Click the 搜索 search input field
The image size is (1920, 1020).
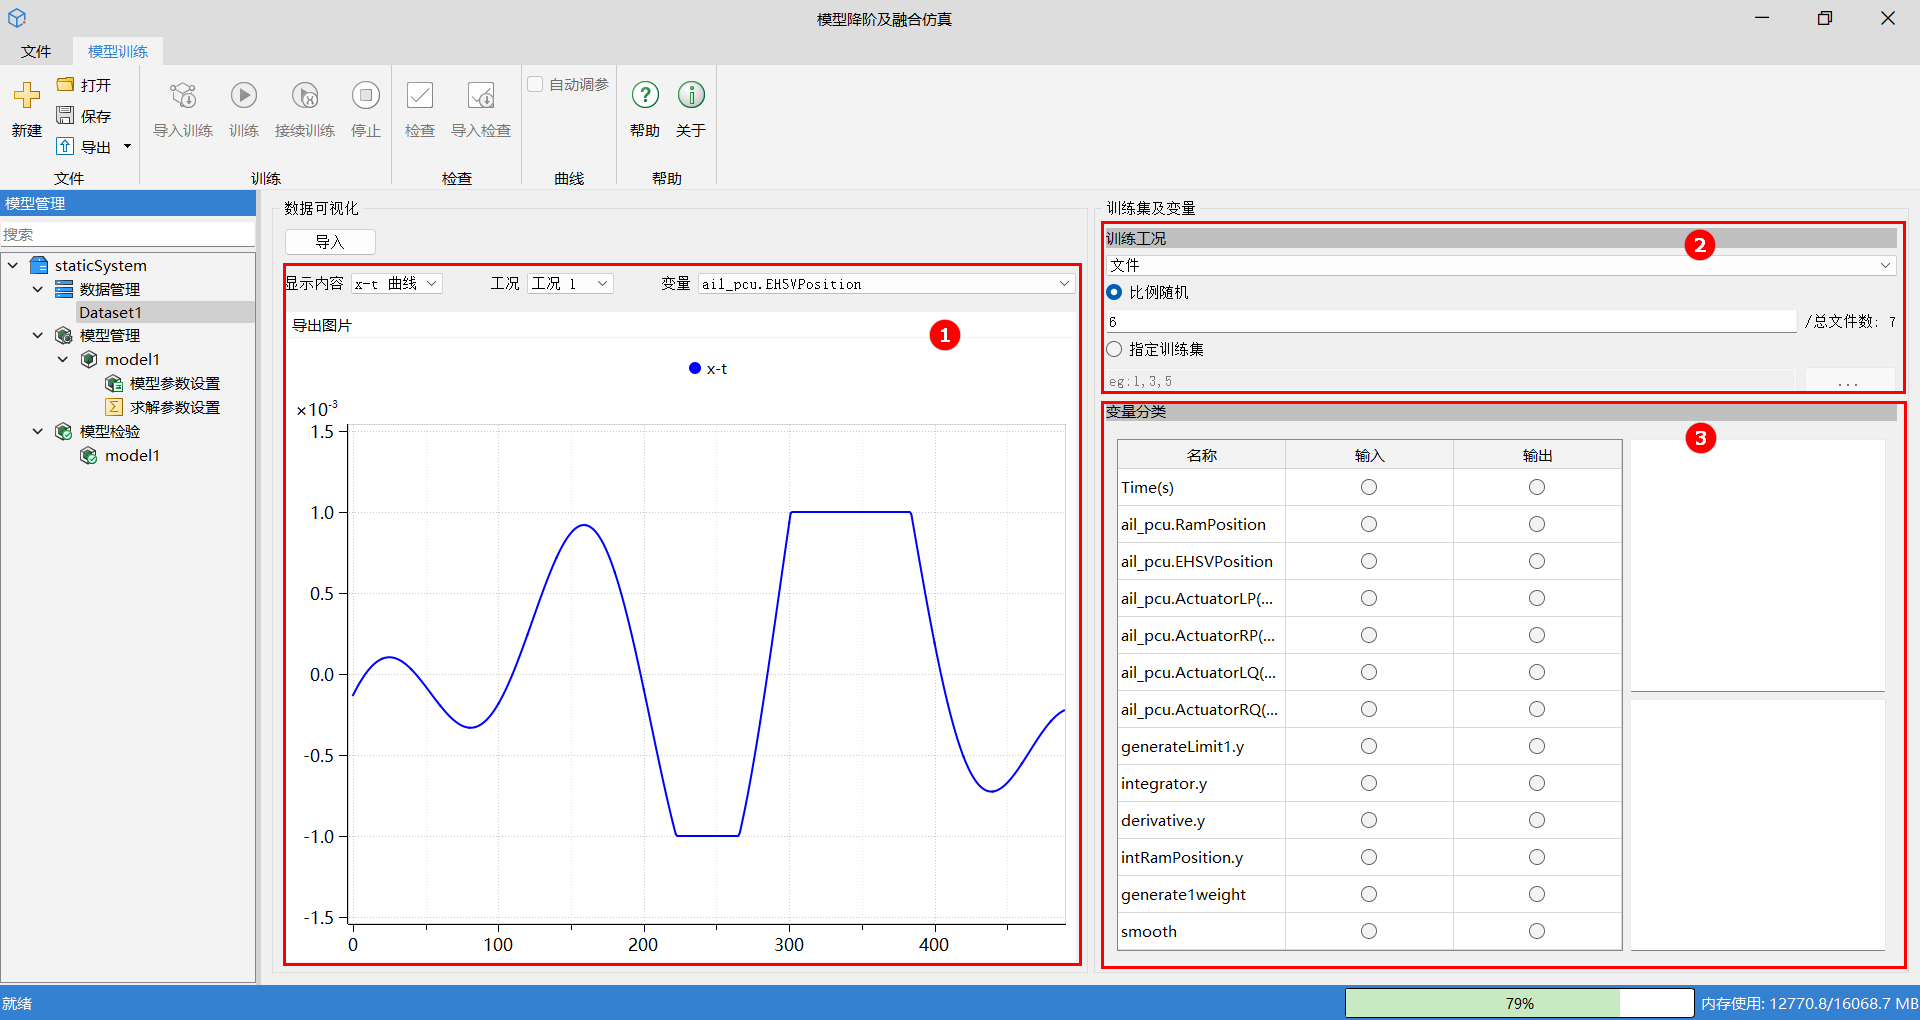point(128,234)
